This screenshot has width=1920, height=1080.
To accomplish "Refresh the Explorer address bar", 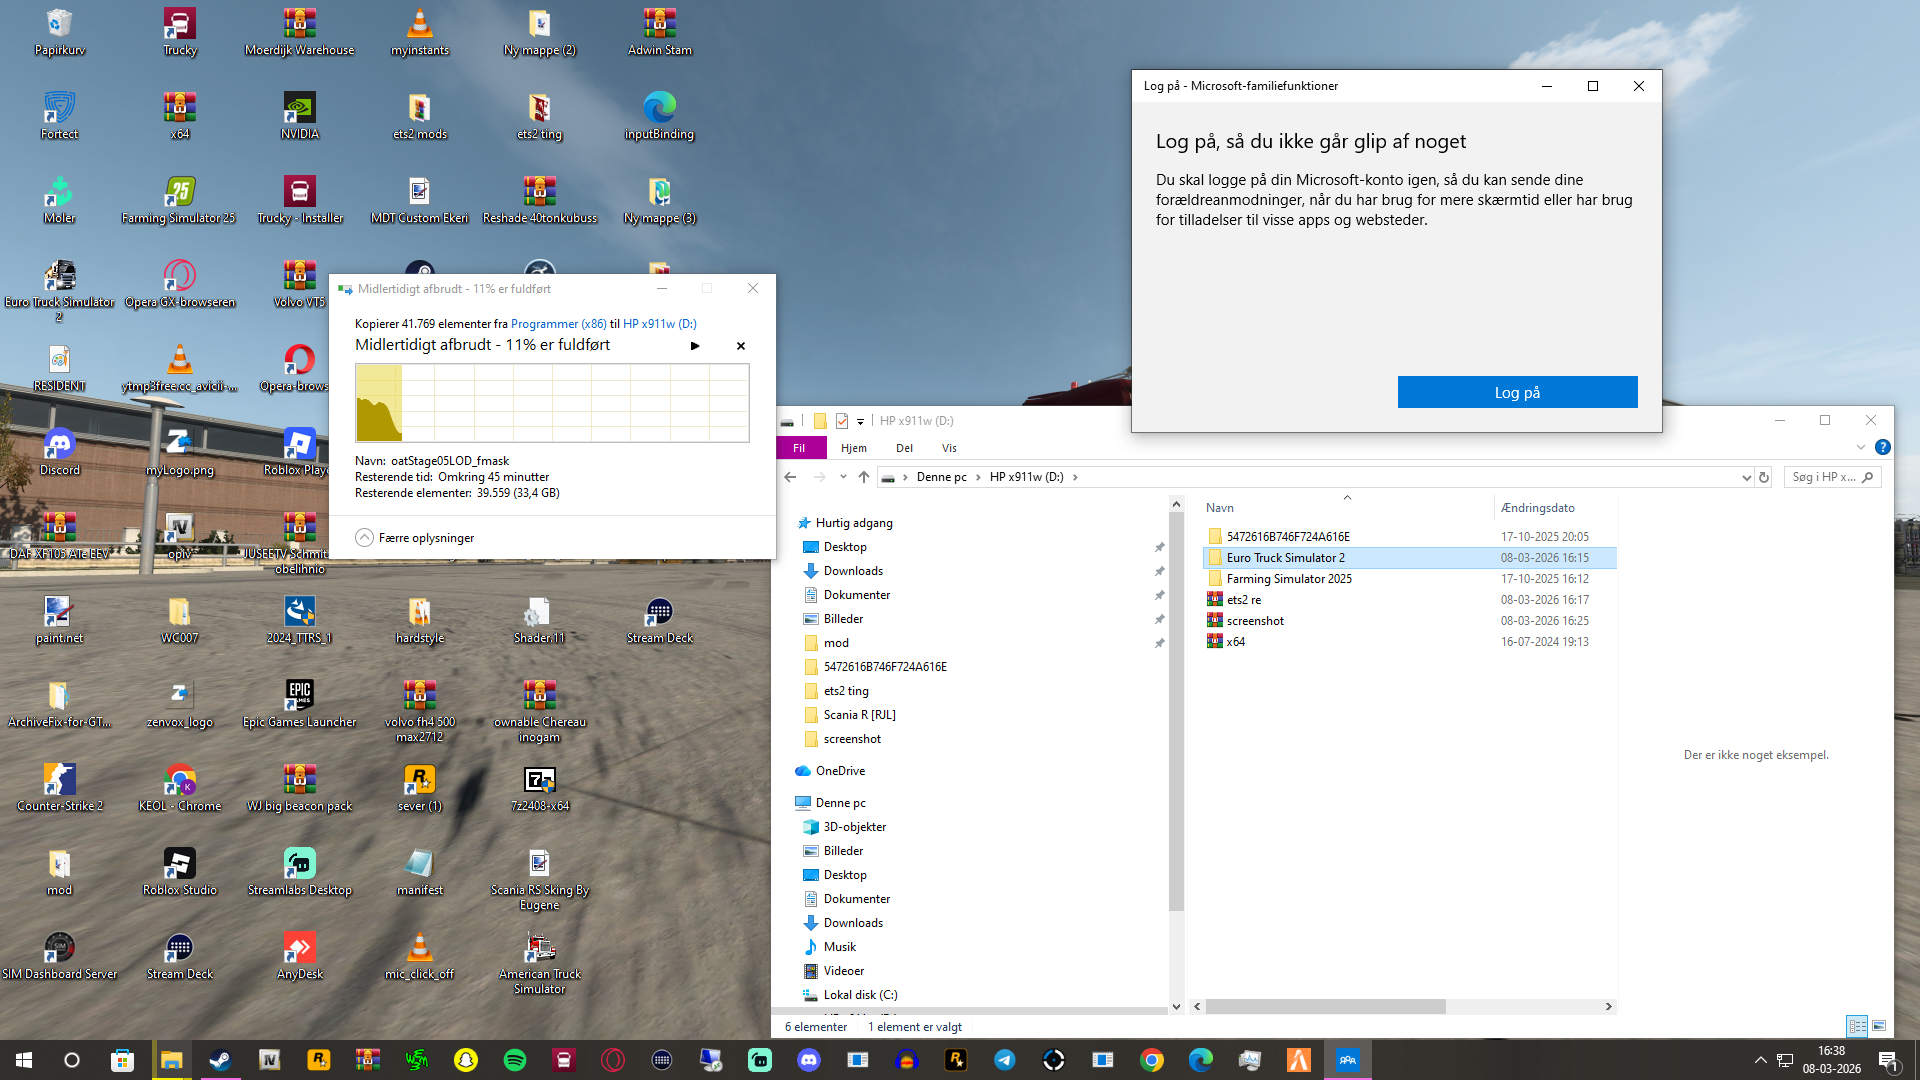I will click(x=1764, y=477).
